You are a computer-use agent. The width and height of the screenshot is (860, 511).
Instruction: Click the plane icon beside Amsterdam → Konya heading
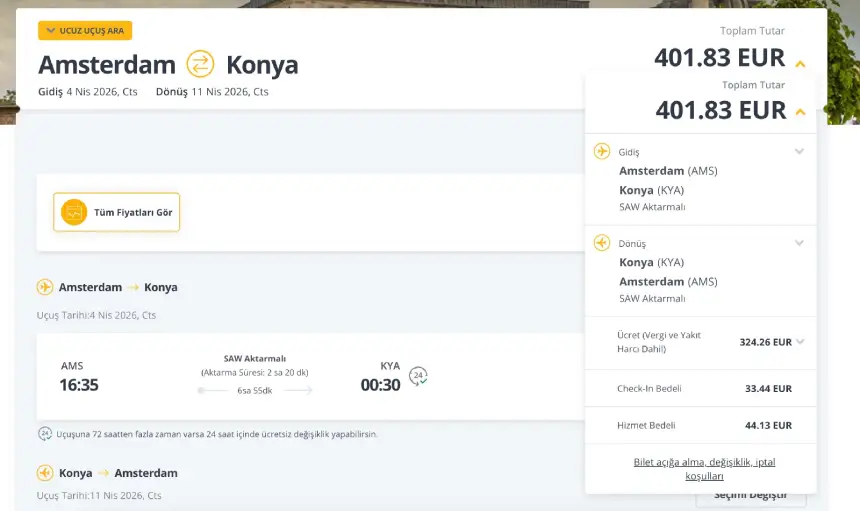(x=45, y=287)
